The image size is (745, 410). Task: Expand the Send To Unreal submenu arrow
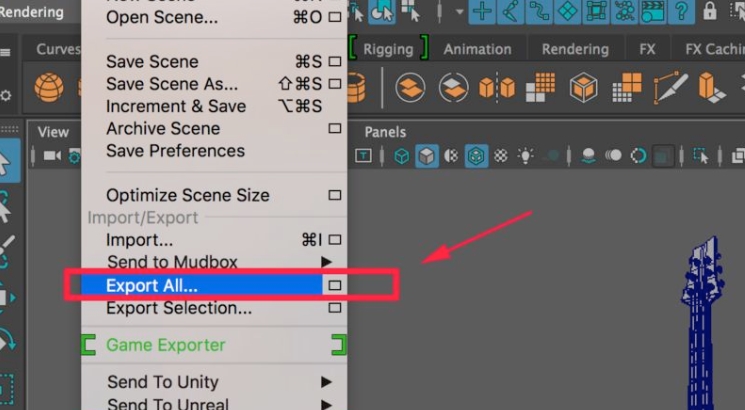tap(326, 404)
